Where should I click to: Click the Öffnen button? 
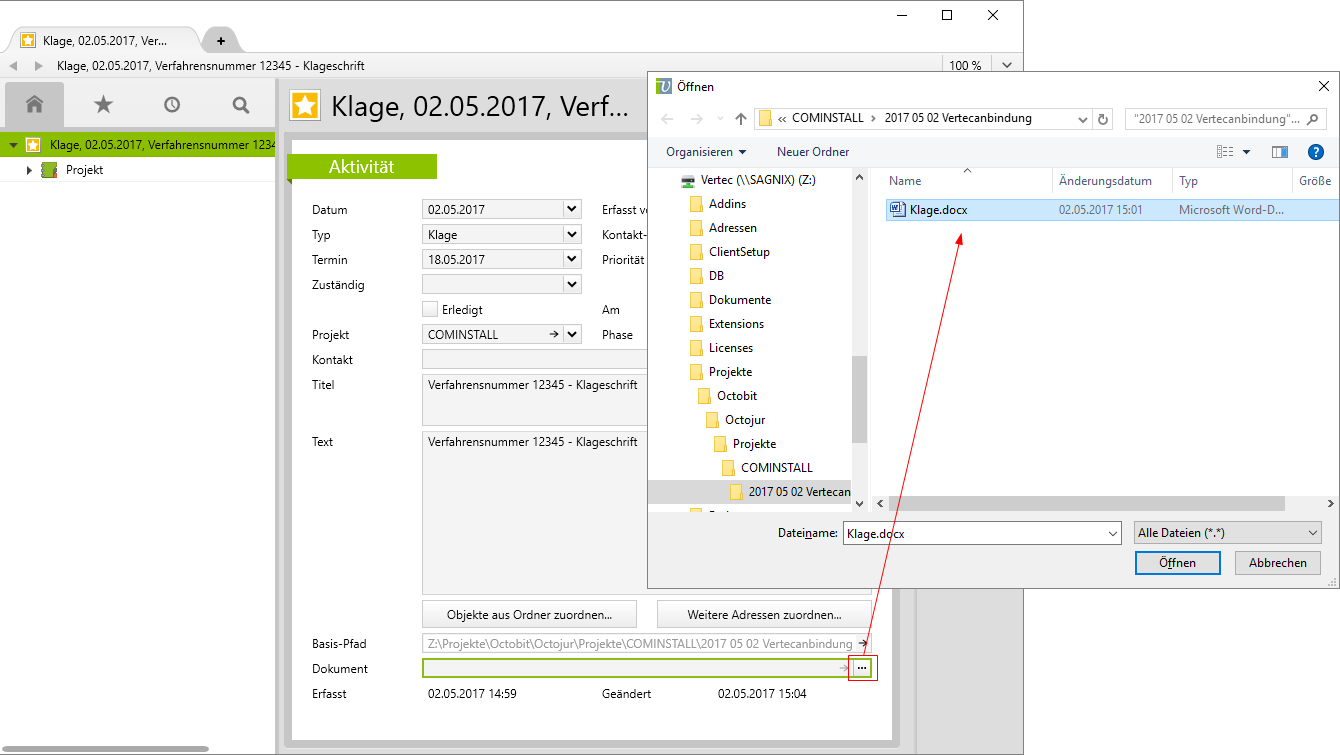(1177, 563)
